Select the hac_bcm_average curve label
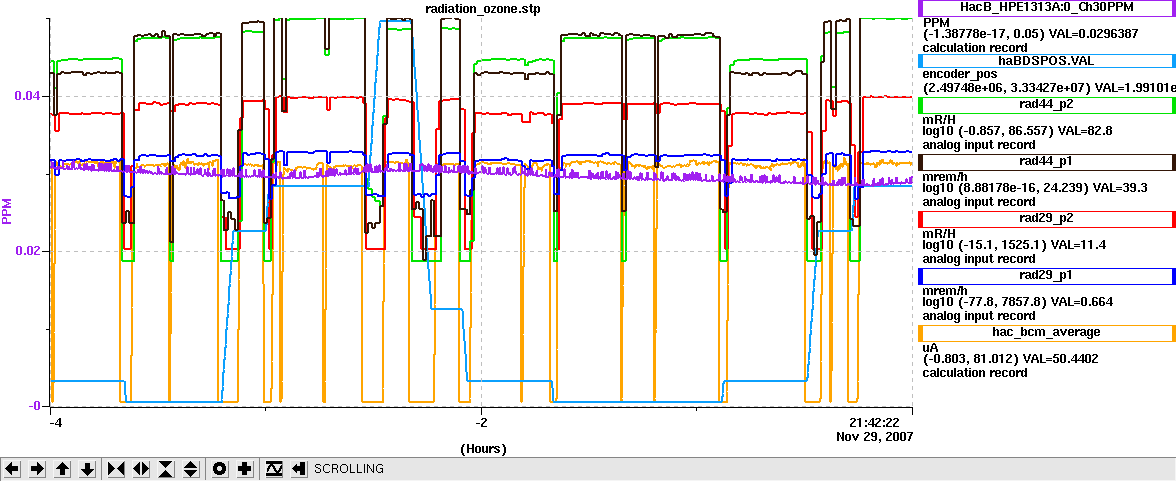This screenshot has width=1176, height=481. 1046,333
